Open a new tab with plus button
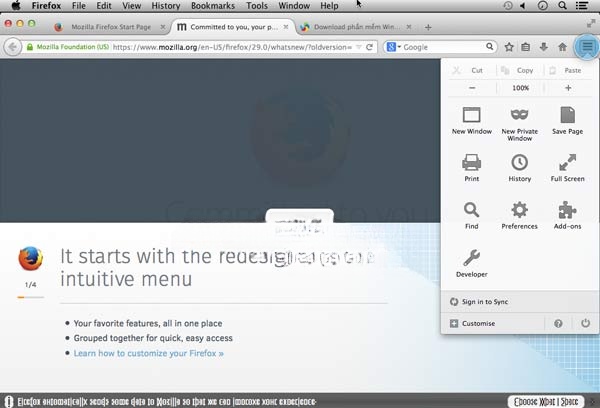The height and width of the screenshot is (408, 600). tap(428, 27)
